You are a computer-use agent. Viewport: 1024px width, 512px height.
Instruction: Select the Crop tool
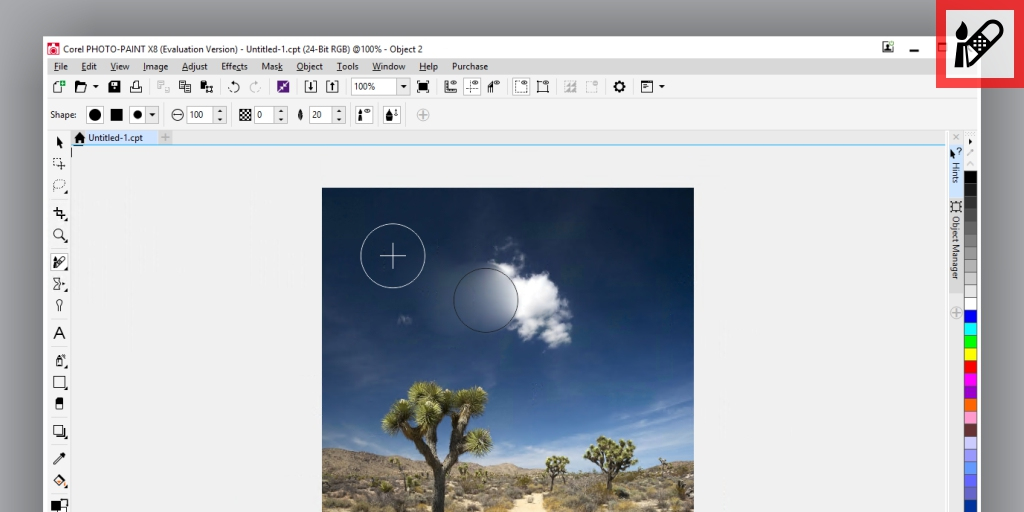click(x=60, y=213)
